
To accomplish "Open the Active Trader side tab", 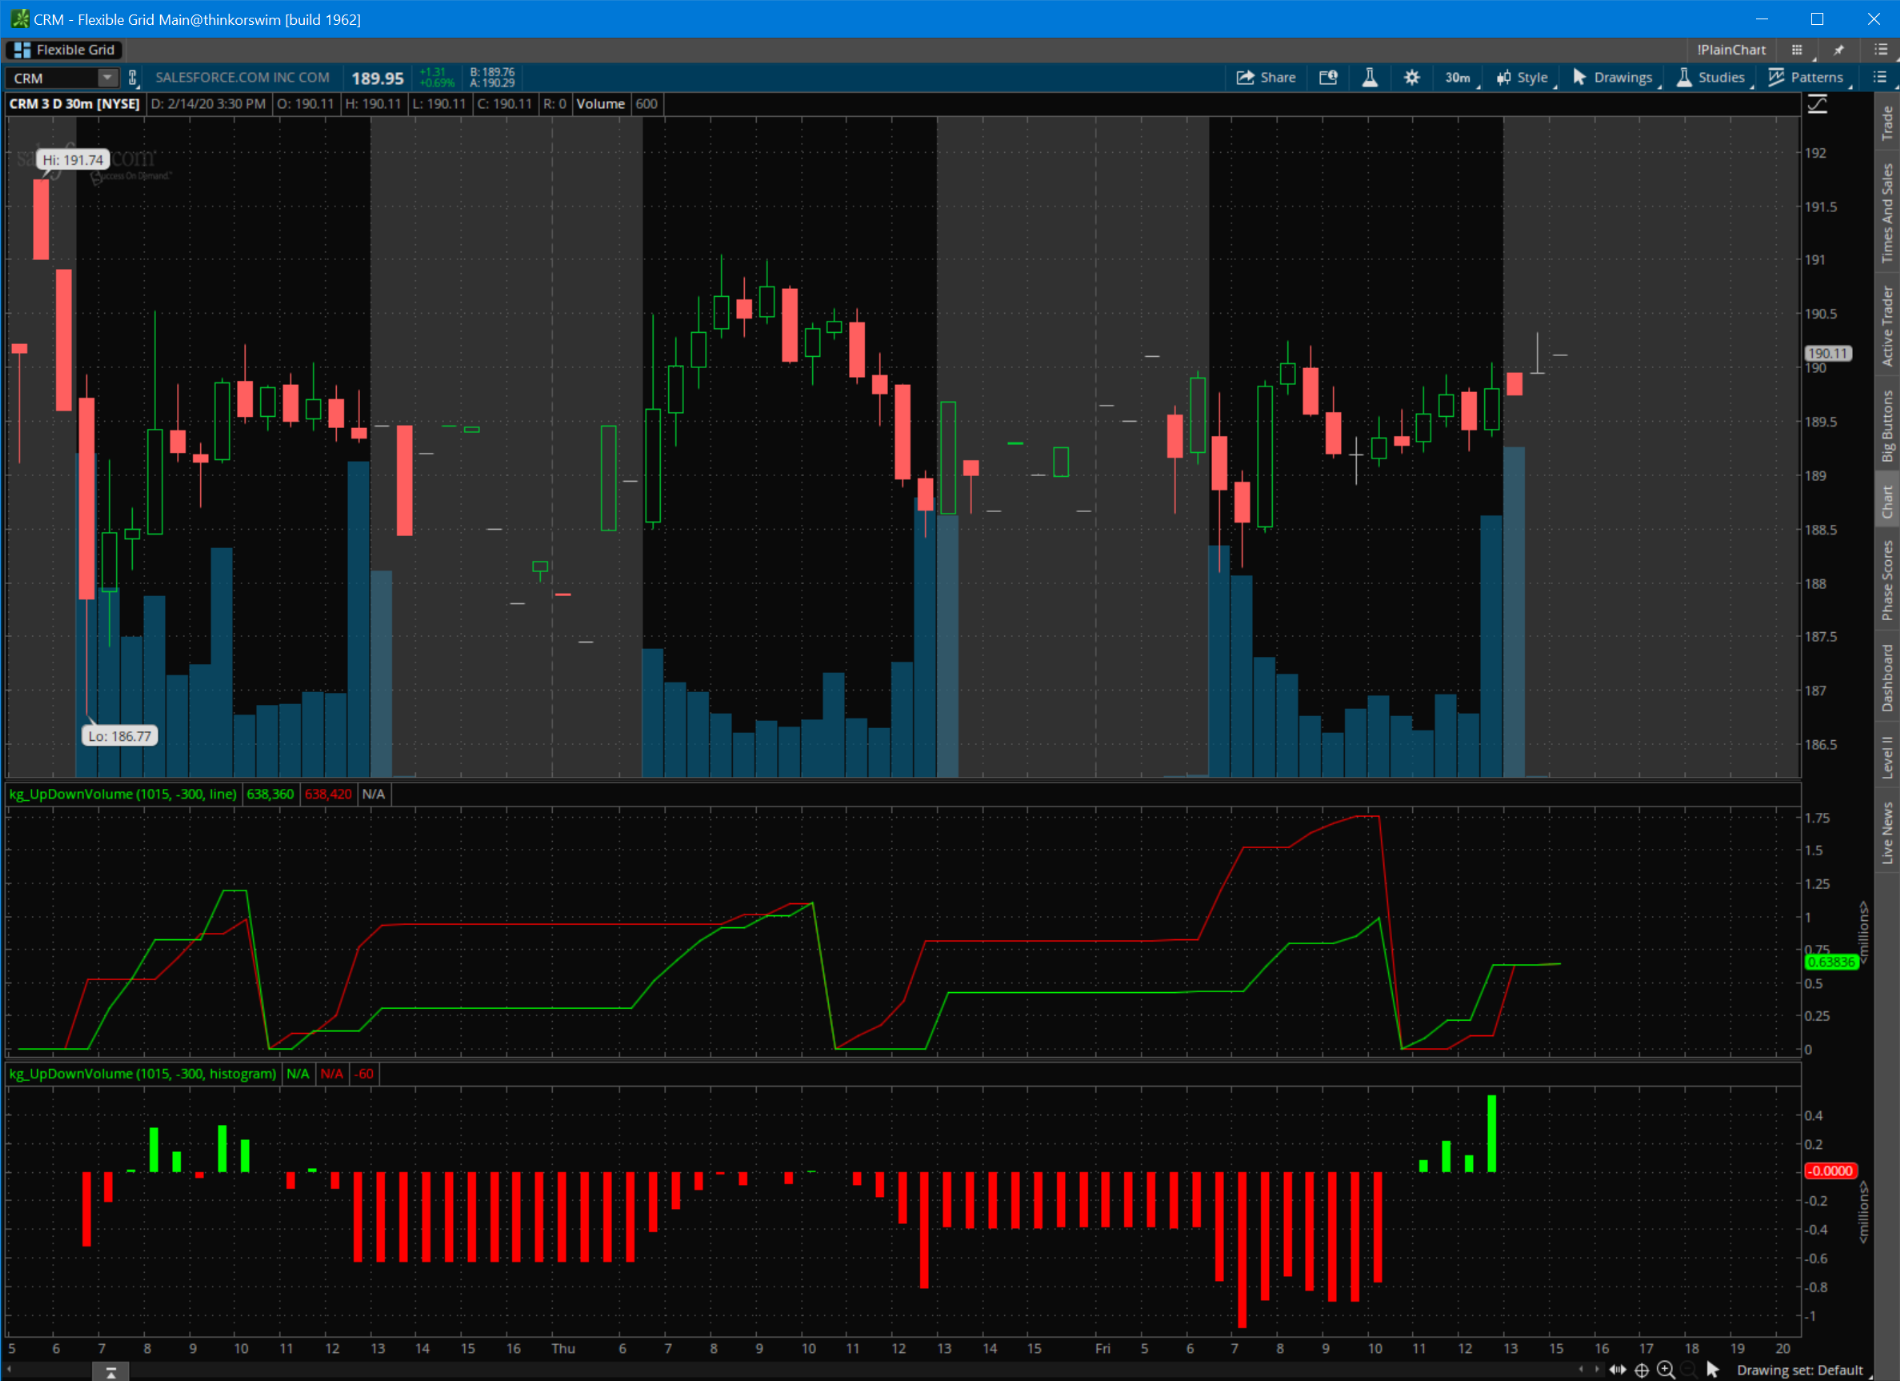I will click(x=1887, y=326).
